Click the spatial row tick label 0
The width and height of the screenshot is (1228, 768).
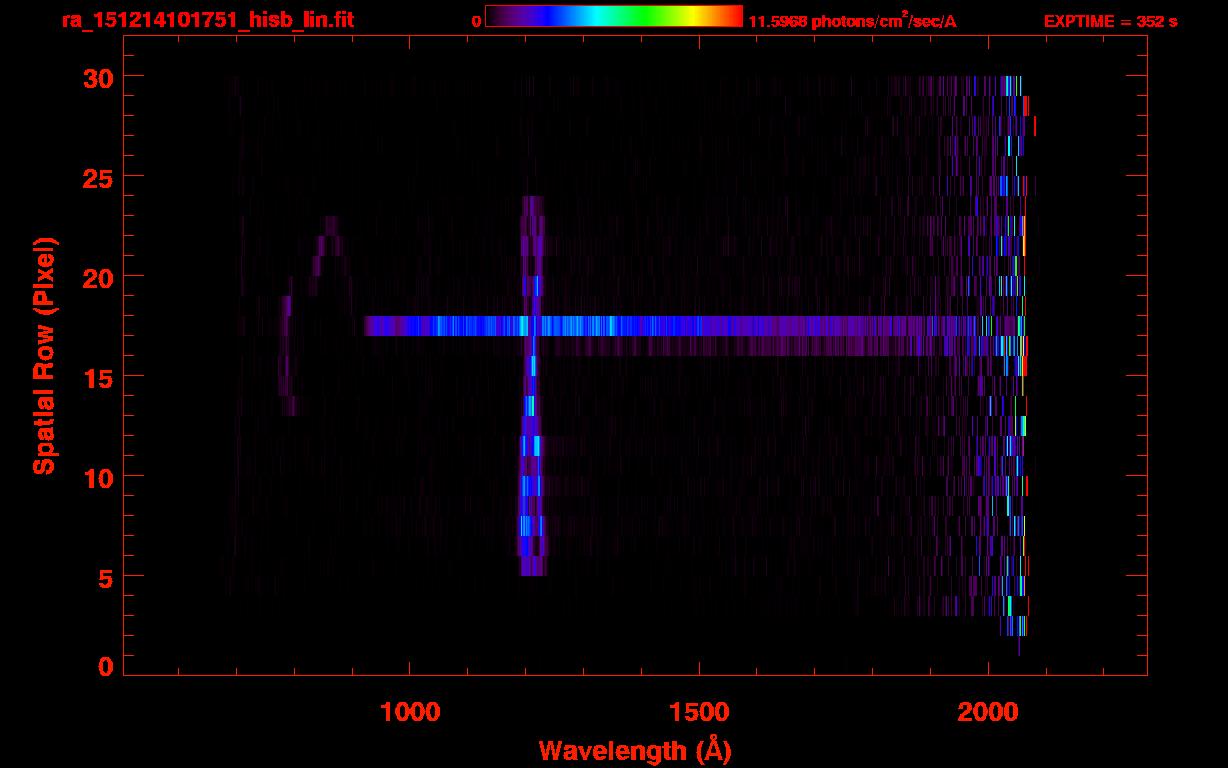pos(105,666)
